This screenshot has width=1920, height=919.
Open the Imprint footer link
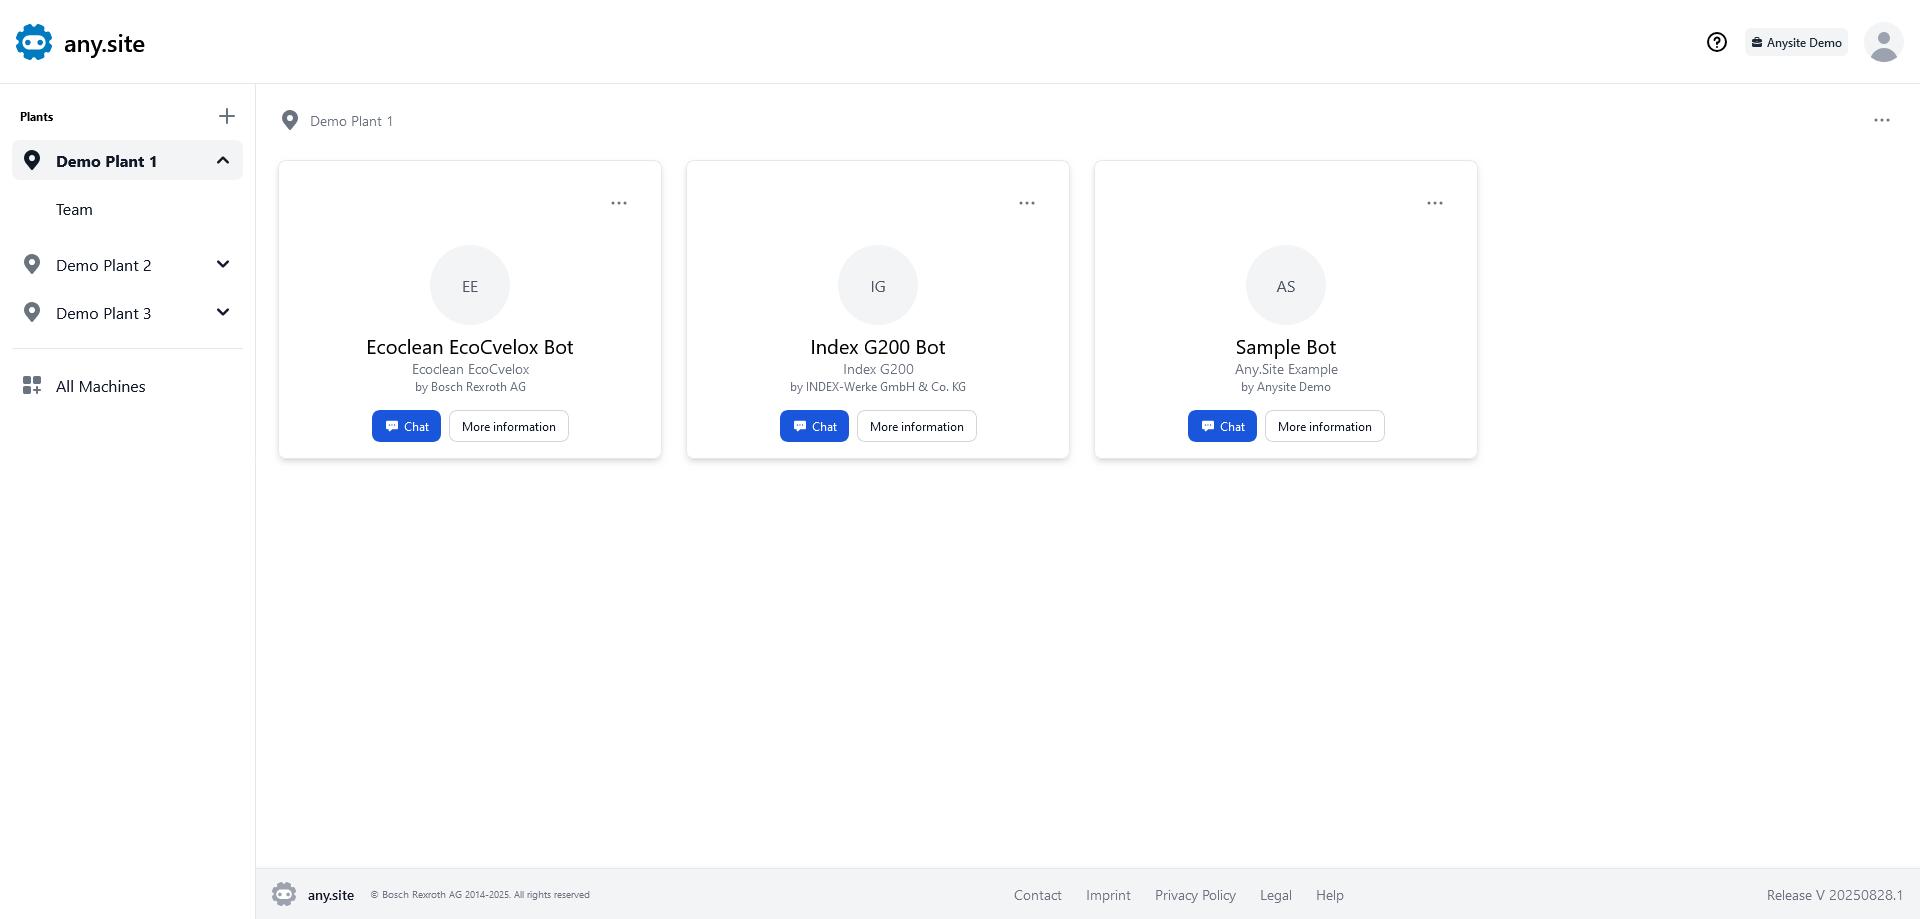click(x=1108, y=895)
